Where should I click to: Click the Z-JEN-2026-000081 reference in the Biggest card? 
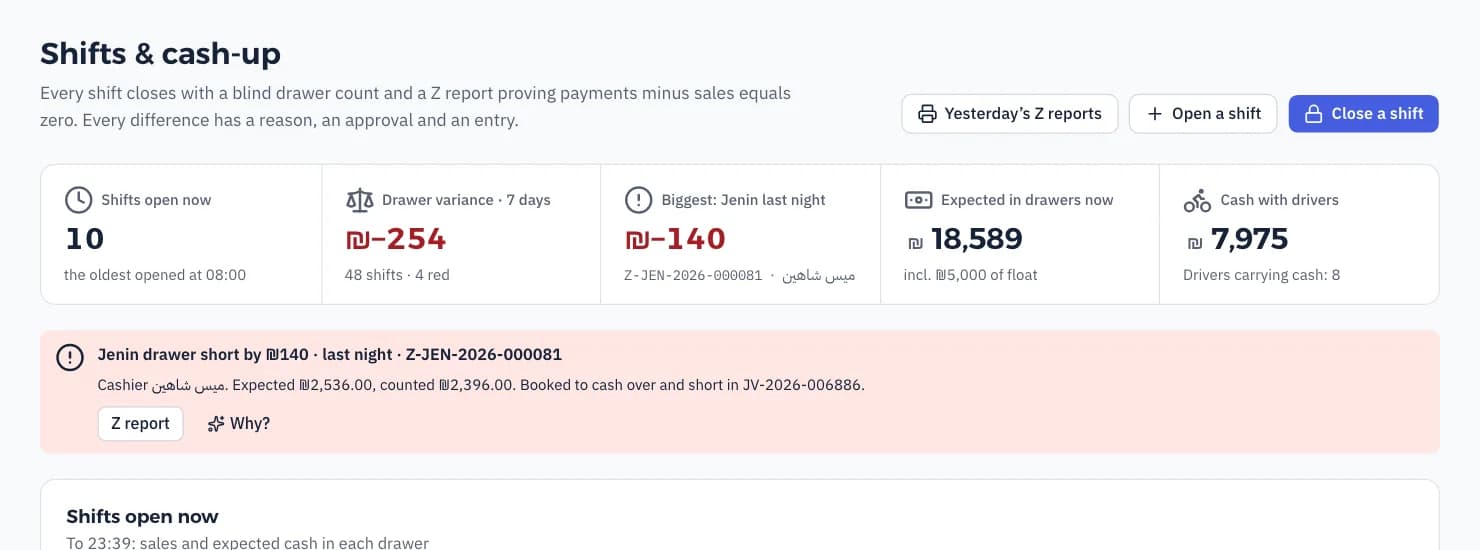point(693,275)
